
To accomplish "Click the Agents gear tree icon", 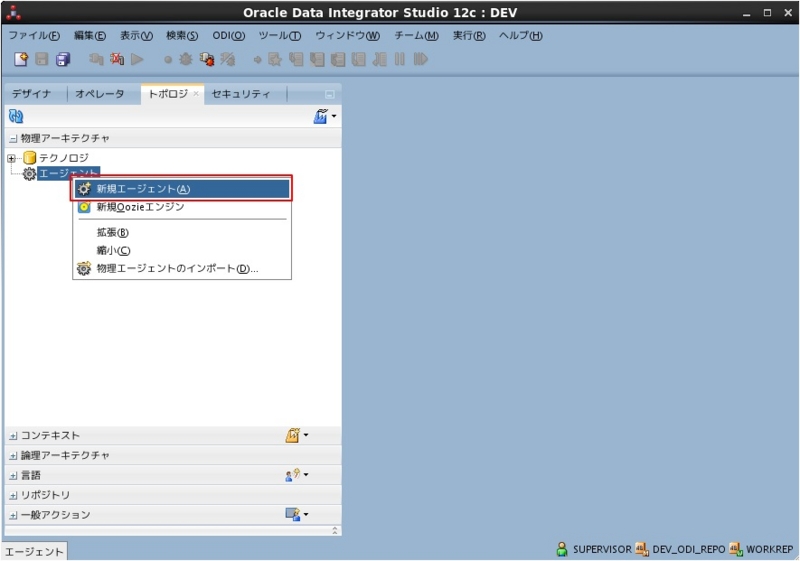I will click(x=29, y=174).
